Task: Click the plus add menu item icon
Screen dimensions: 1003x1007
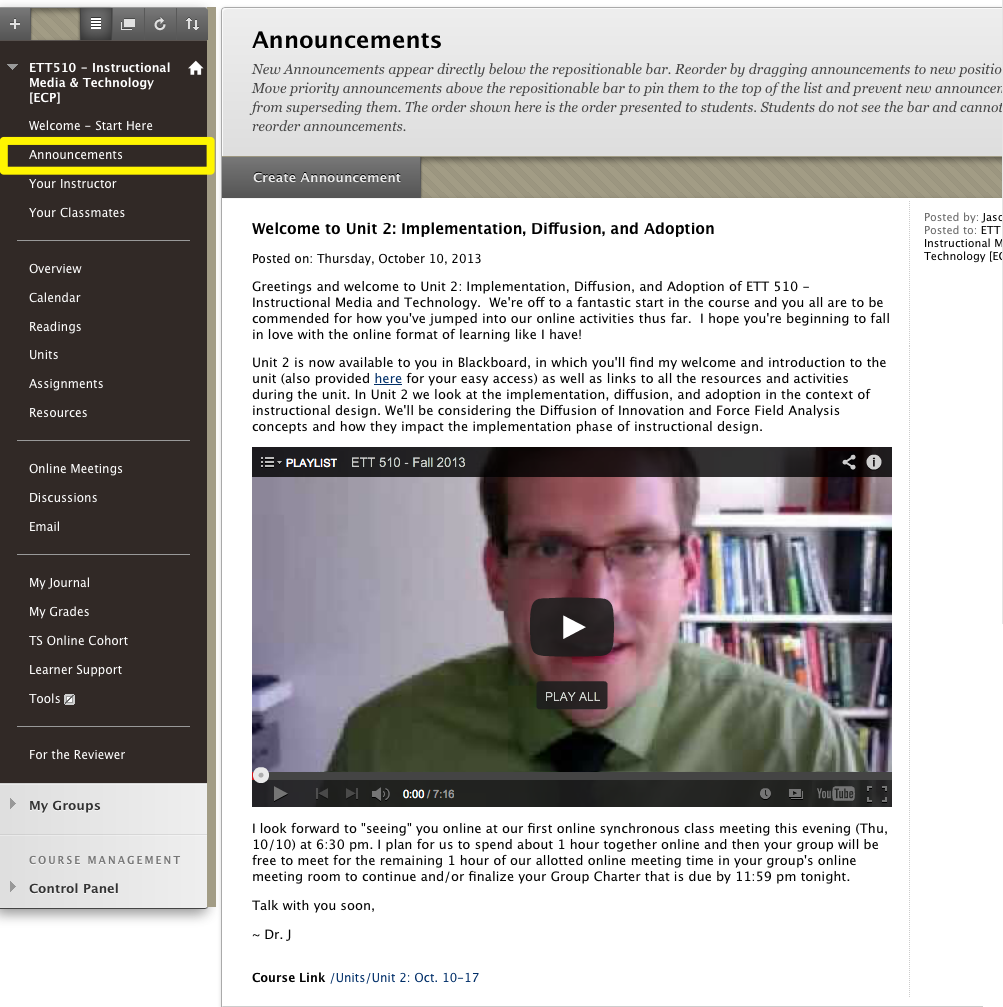Action: [x=15, y=24]
